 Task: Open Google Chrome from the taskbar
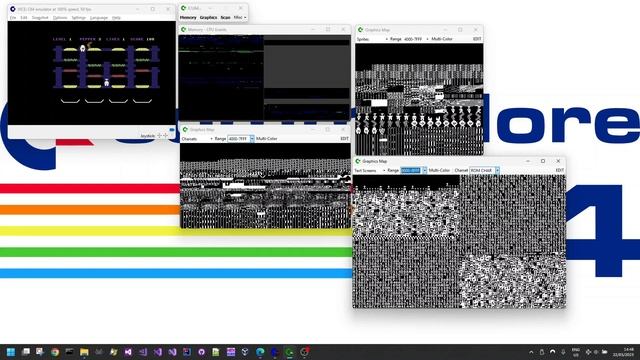(55, 352)
